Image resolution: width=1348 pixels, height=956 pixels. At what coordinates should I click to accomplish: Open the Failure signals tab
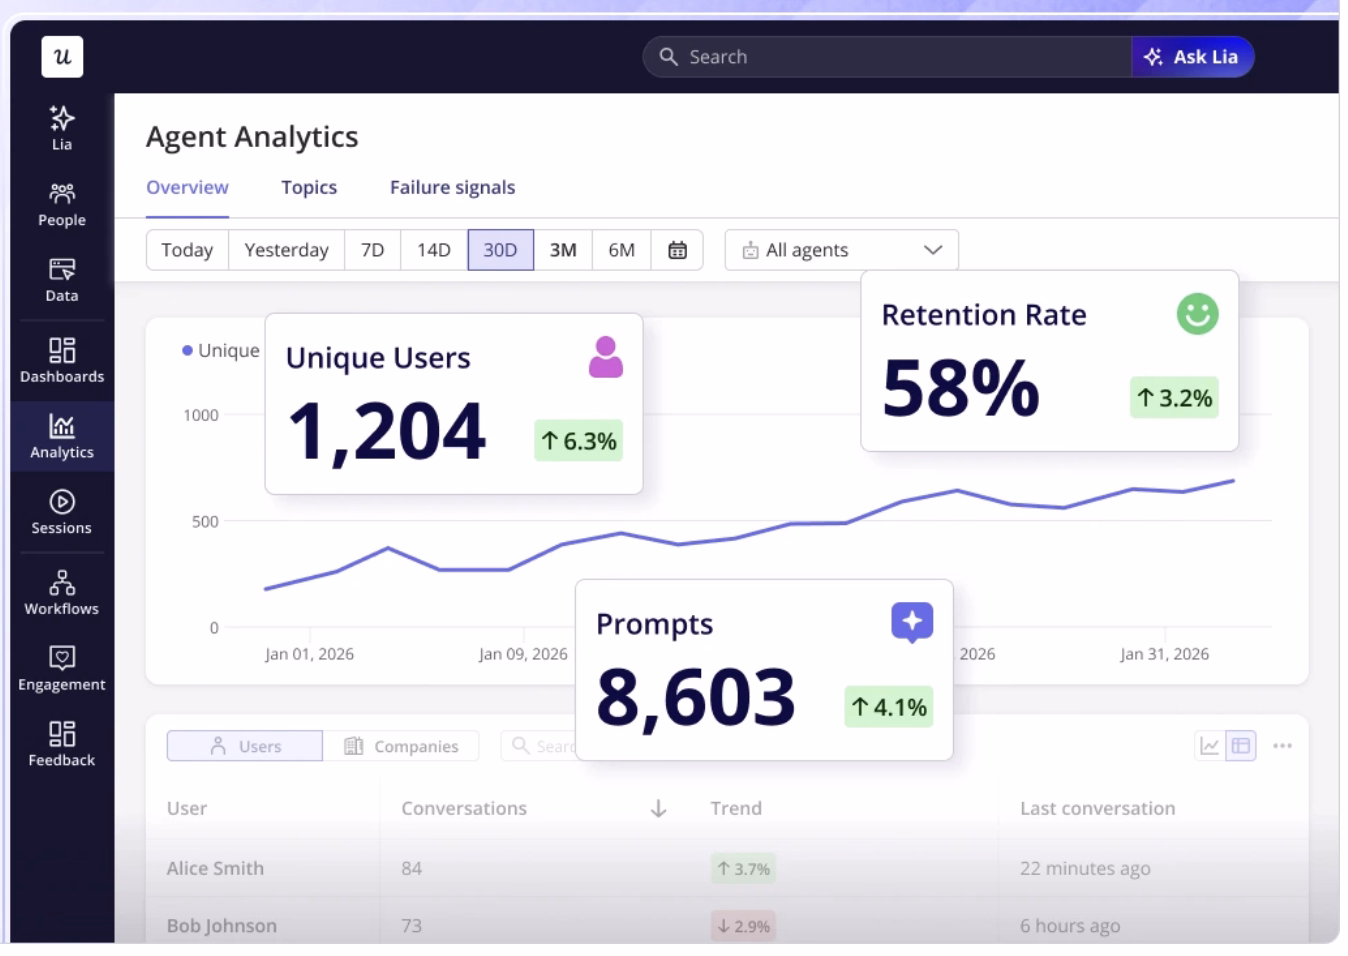tap(452, 187)
